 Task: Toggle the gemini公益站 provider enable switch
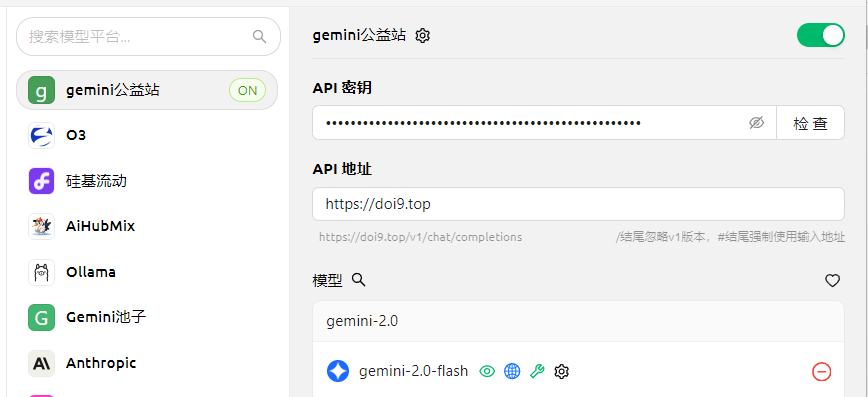click(820, 35)
